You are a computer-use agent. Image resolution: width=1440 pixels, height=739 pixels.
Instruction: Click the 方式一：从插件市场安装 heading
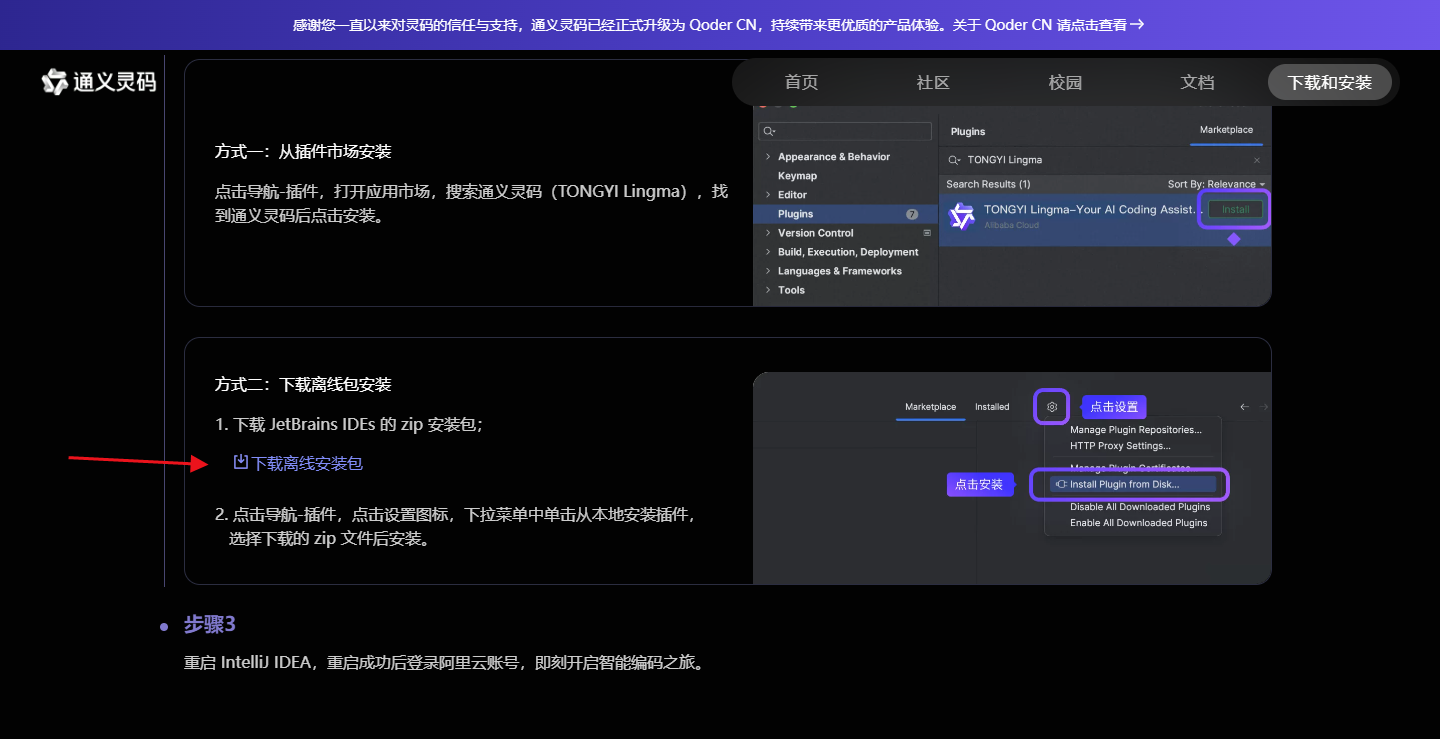(x=303, y=152)
